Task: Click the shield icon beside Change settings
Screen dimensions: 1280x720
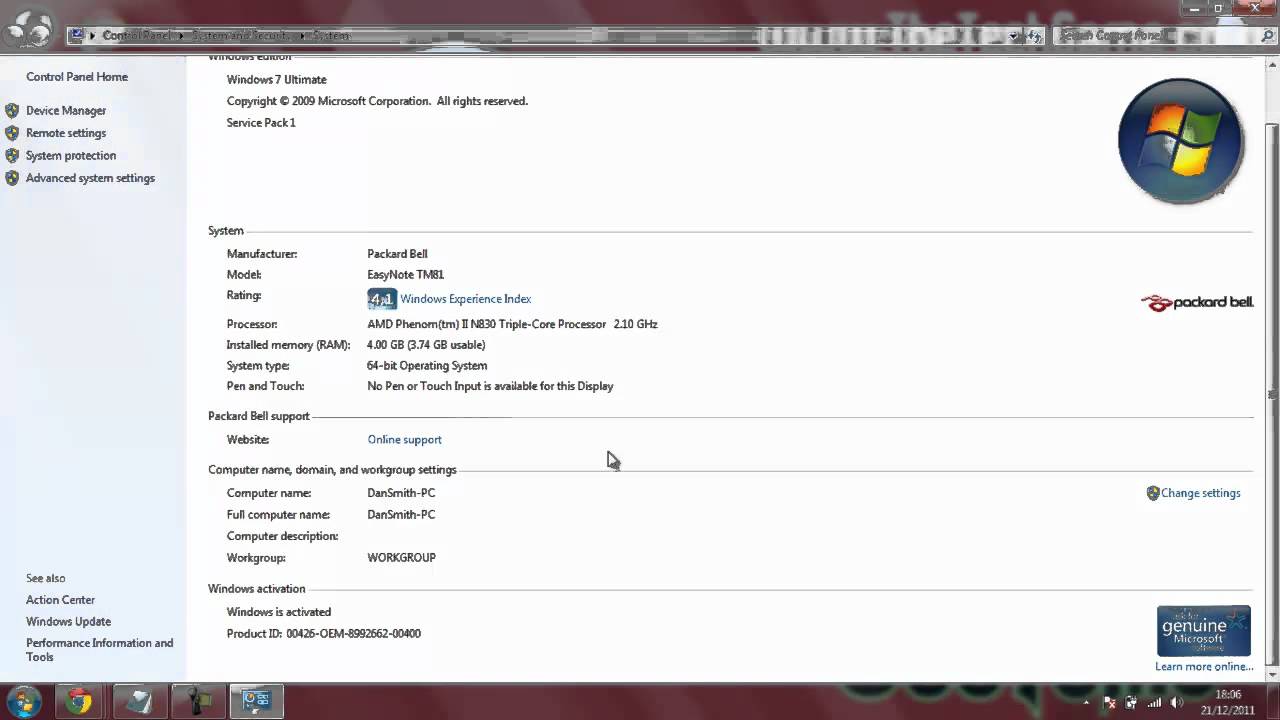Action: pos(1152,493)
